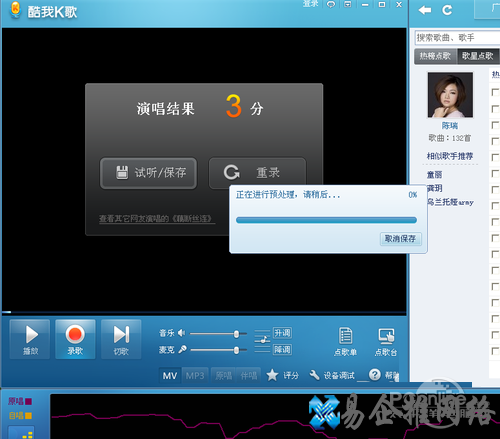Click the 重录 re-record button
The width and height of the screenshot is (500, 439).
point(257,173)
